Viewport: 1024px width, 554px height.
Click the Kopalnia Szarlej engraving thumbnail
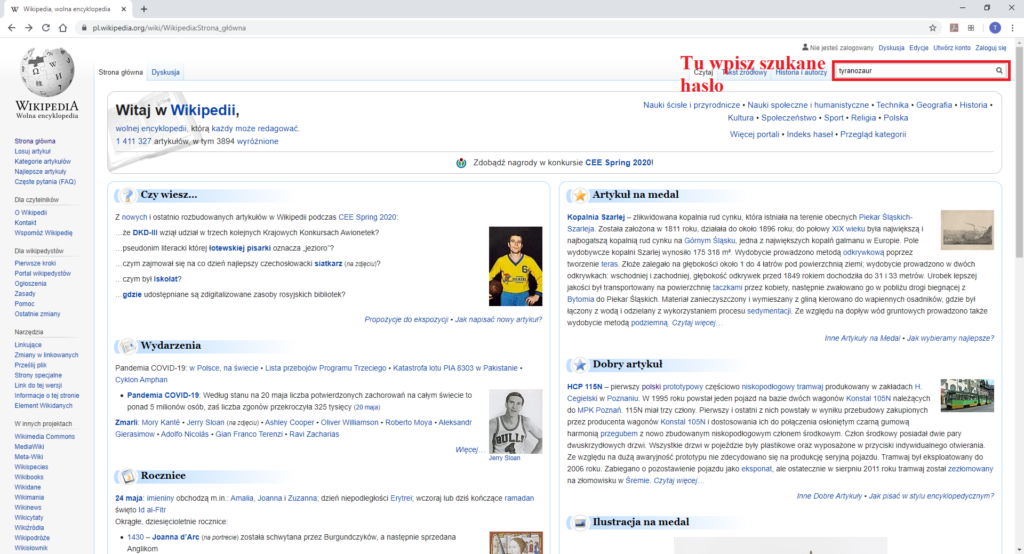coord(967,230)
